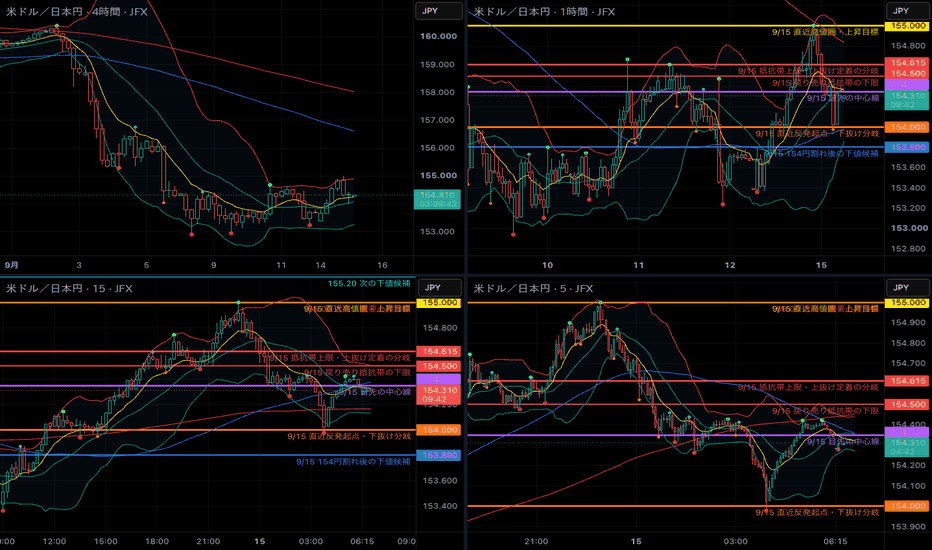Click the yellow 155.000 price label on the 1-hour chart
This screenshot has height=550, width=932.
point(908,26)
